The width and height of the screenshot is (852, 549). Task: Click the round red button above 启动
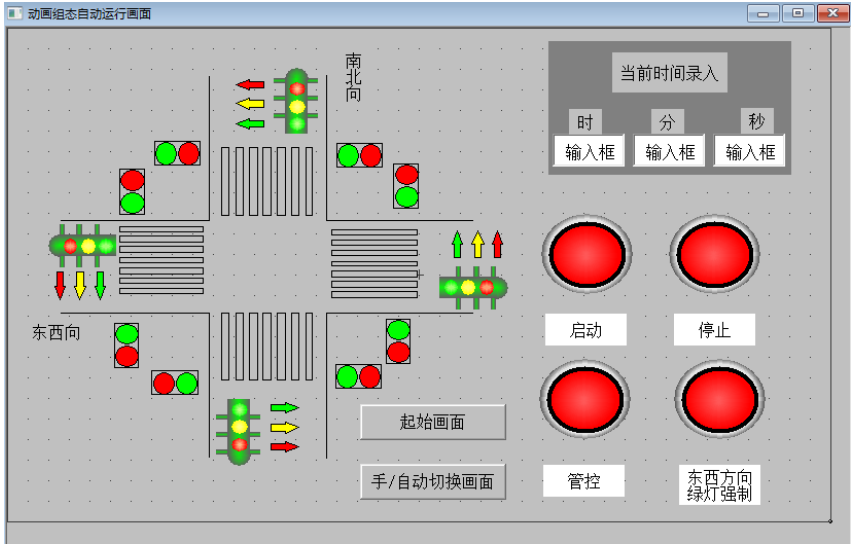click(x=587, y=254)
